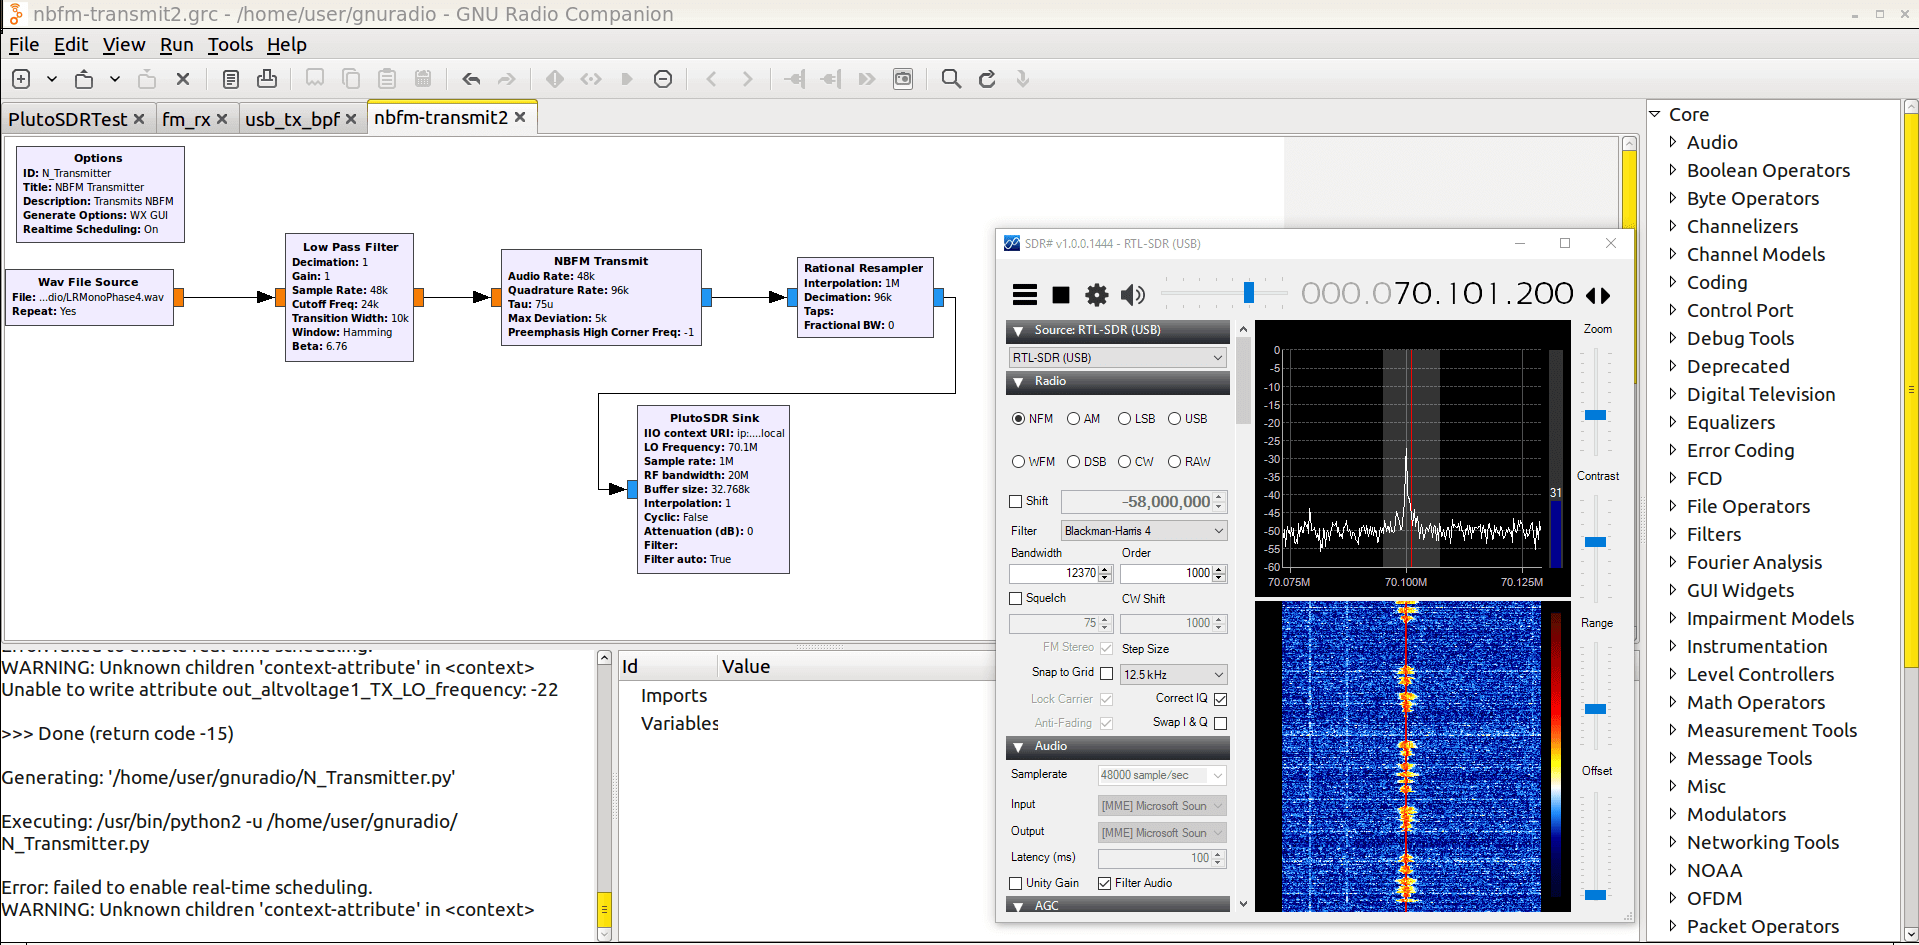Close the current flow graph with X icon
The image size is (1919, 945).
coord(183,79)
